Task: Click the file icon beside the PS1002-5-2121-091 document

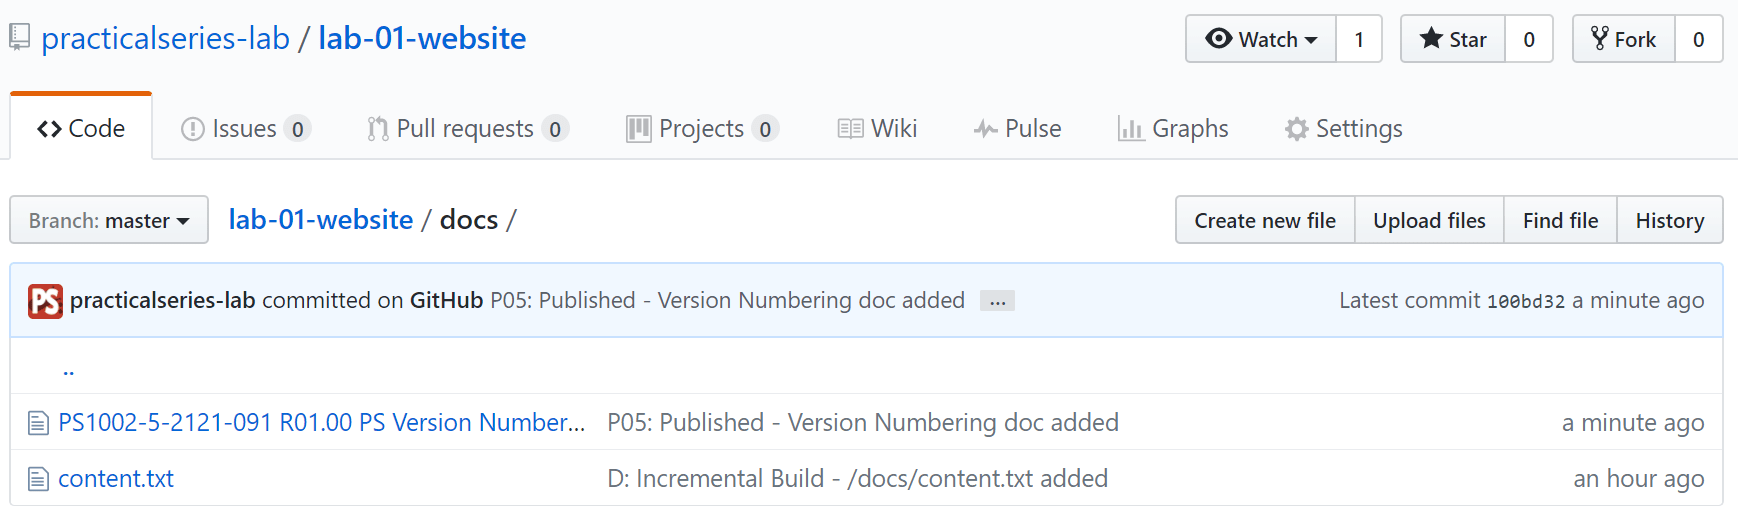Action: point(38,424)
